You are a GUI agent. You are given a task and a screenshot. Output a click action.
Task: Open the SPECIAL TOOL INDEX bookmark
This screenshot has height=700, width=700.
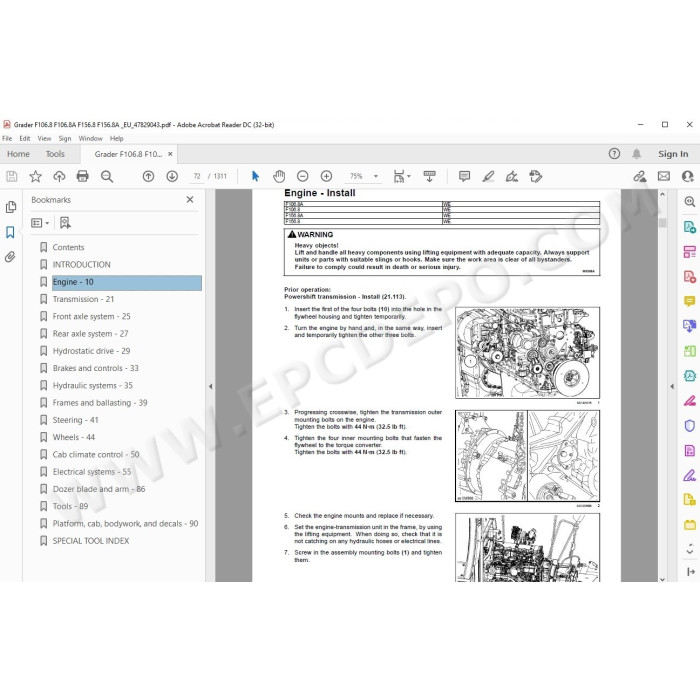[91, 541]
